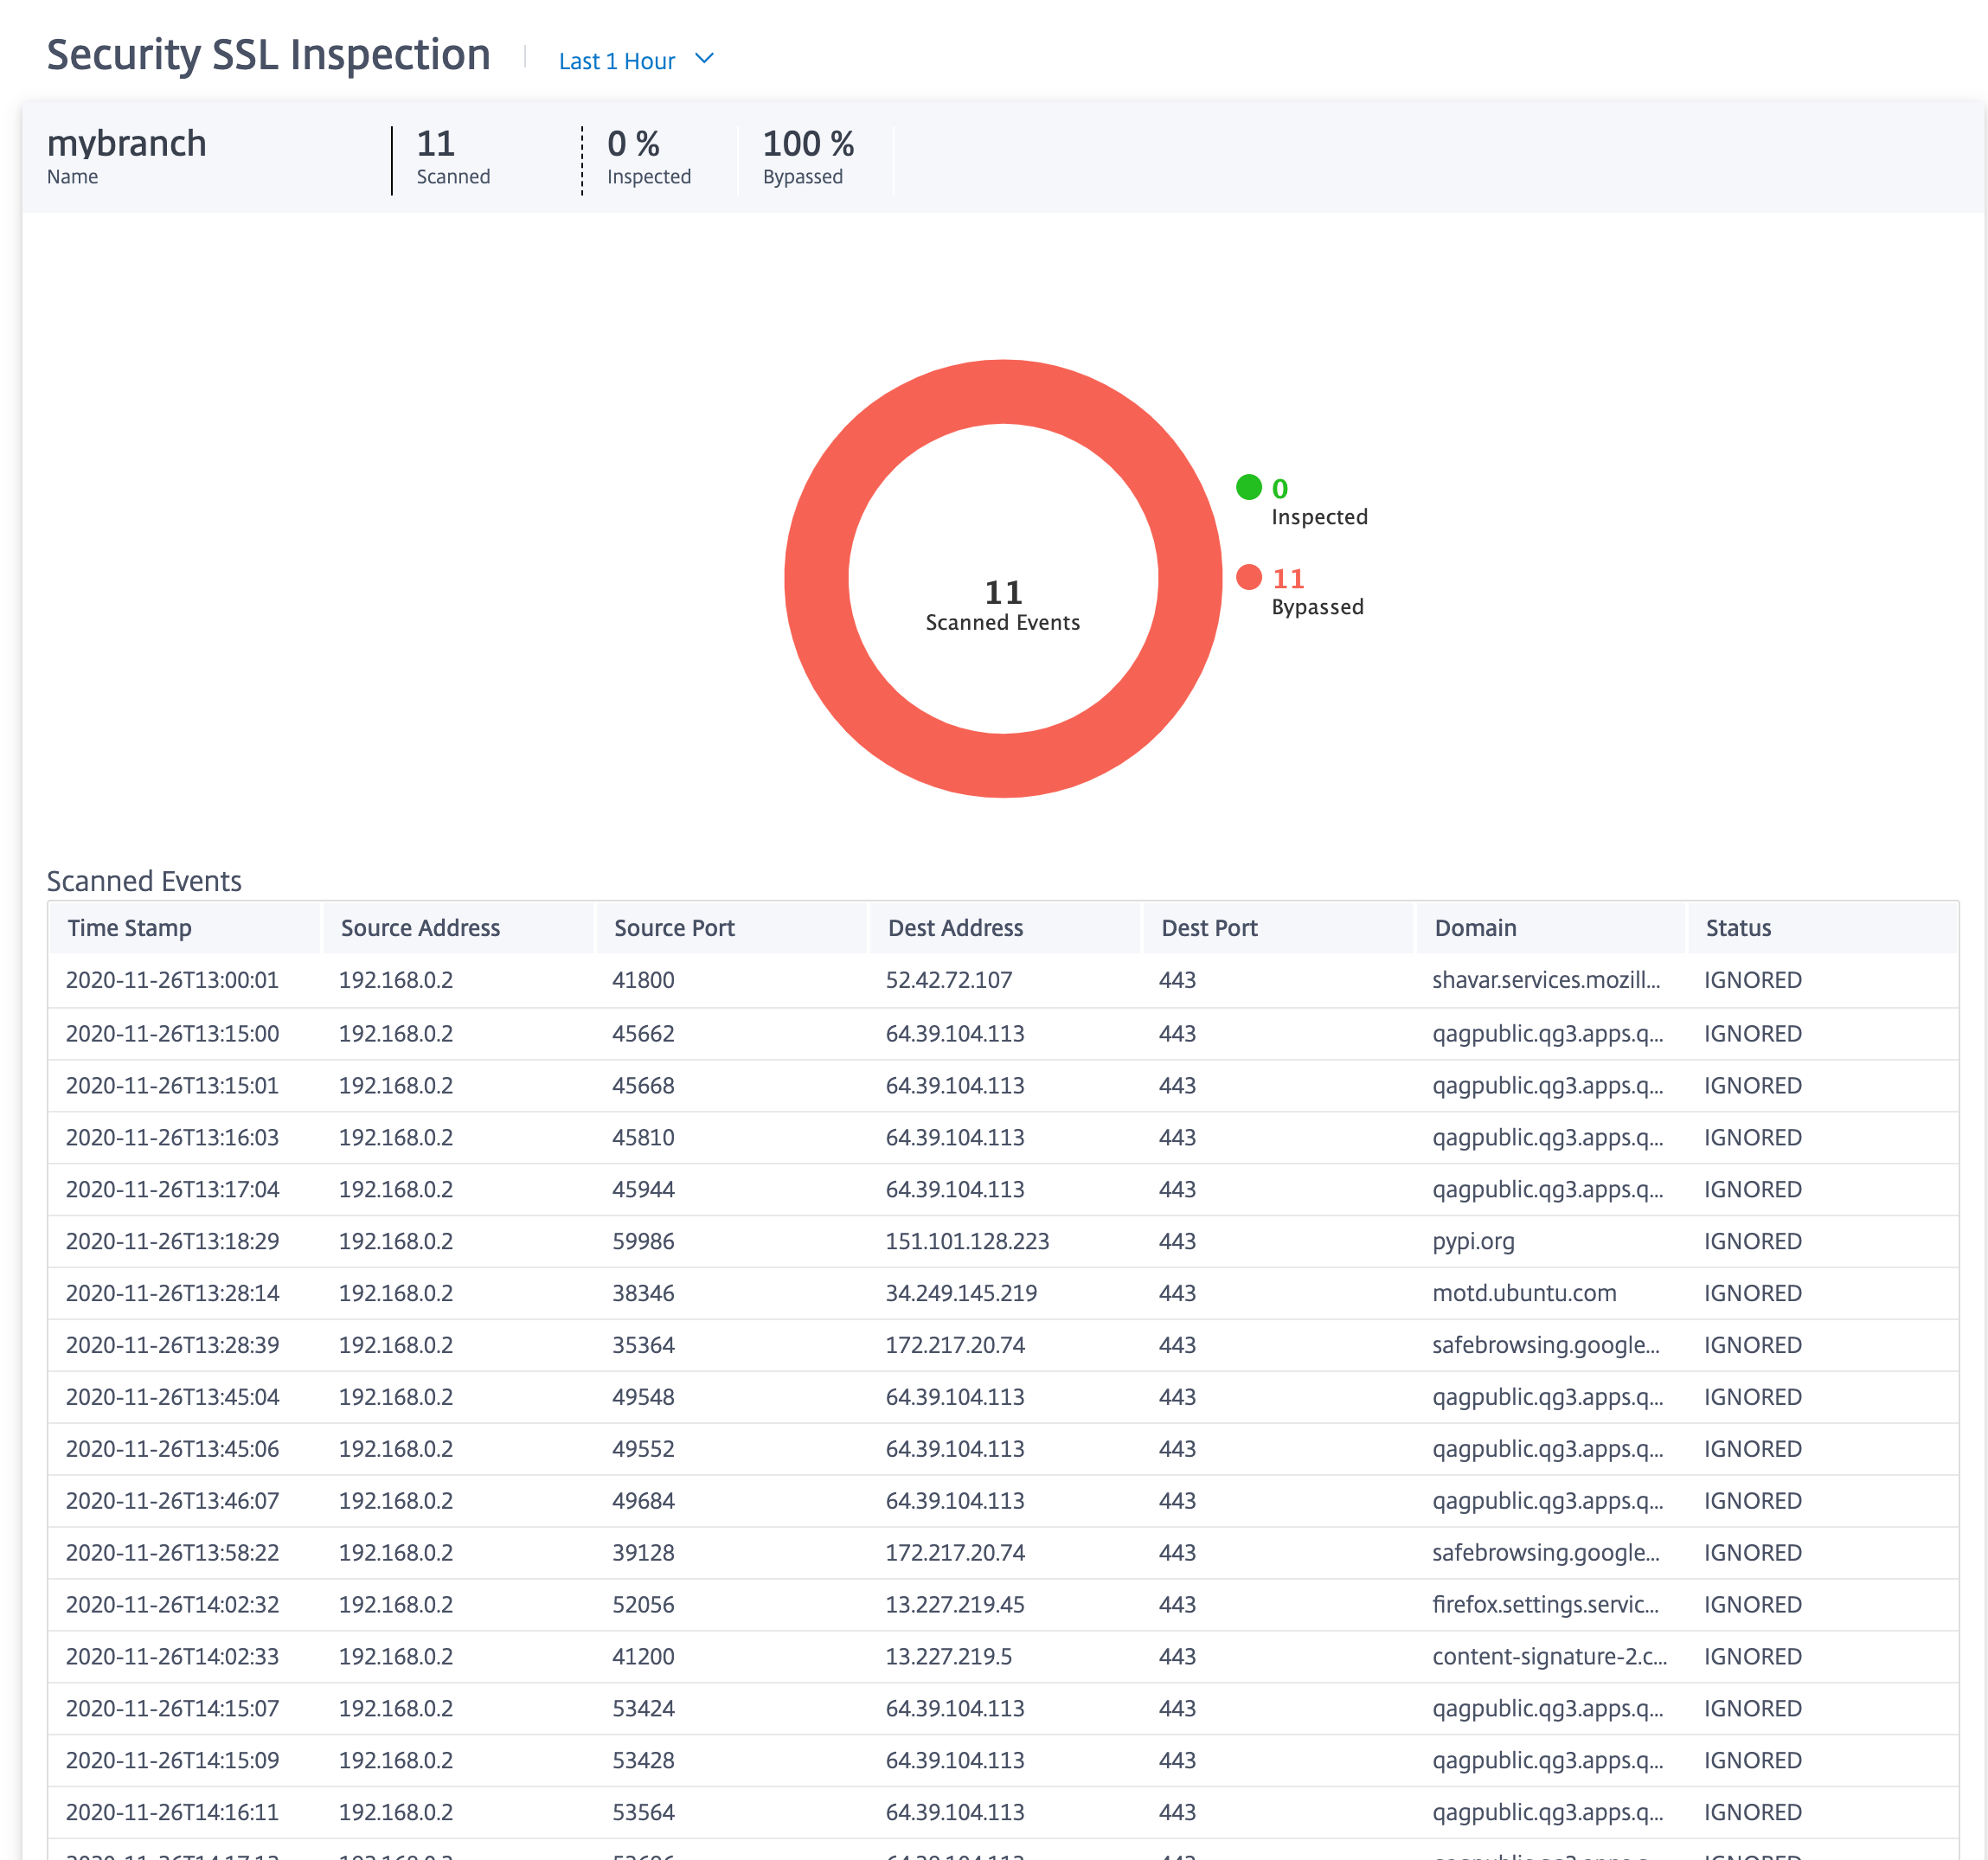Viewport: 1988px width, 1860px height.
Task: Click the 11 Scanned Events center label
Action: pyautogui.click(x=1003, y=605)
